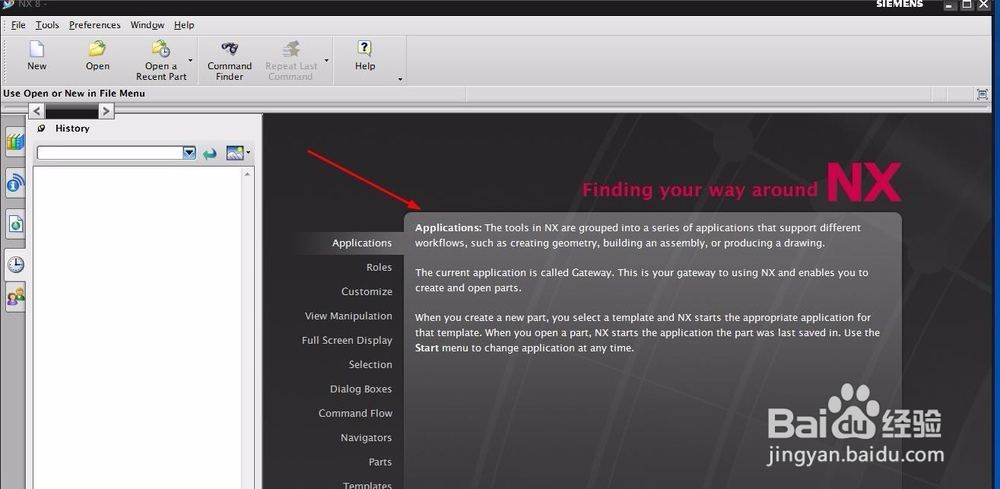The height and width of the screenshot is (489, 1000).
Task: Click the History panel scroll up arrow
Action: point(247,174)
